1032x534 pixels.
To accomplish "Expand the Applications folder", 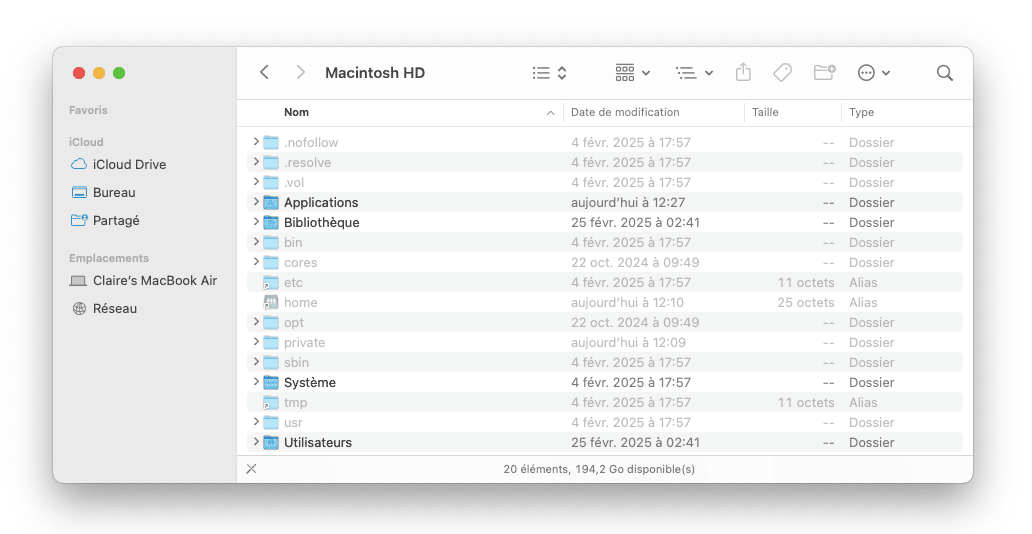I will [x=256, y=201].
